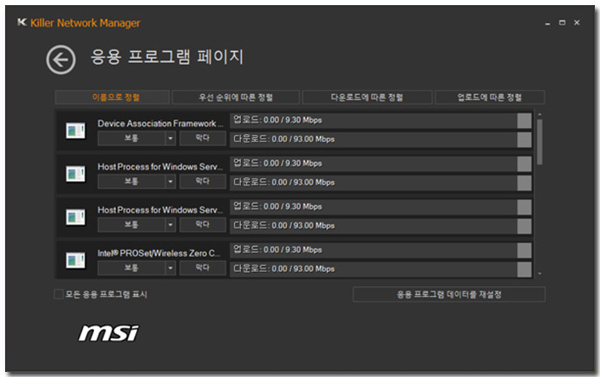Screen dimensions: 600x377
Task: Click 막다 block button for Device Association Framework
Action: [203, 138]
